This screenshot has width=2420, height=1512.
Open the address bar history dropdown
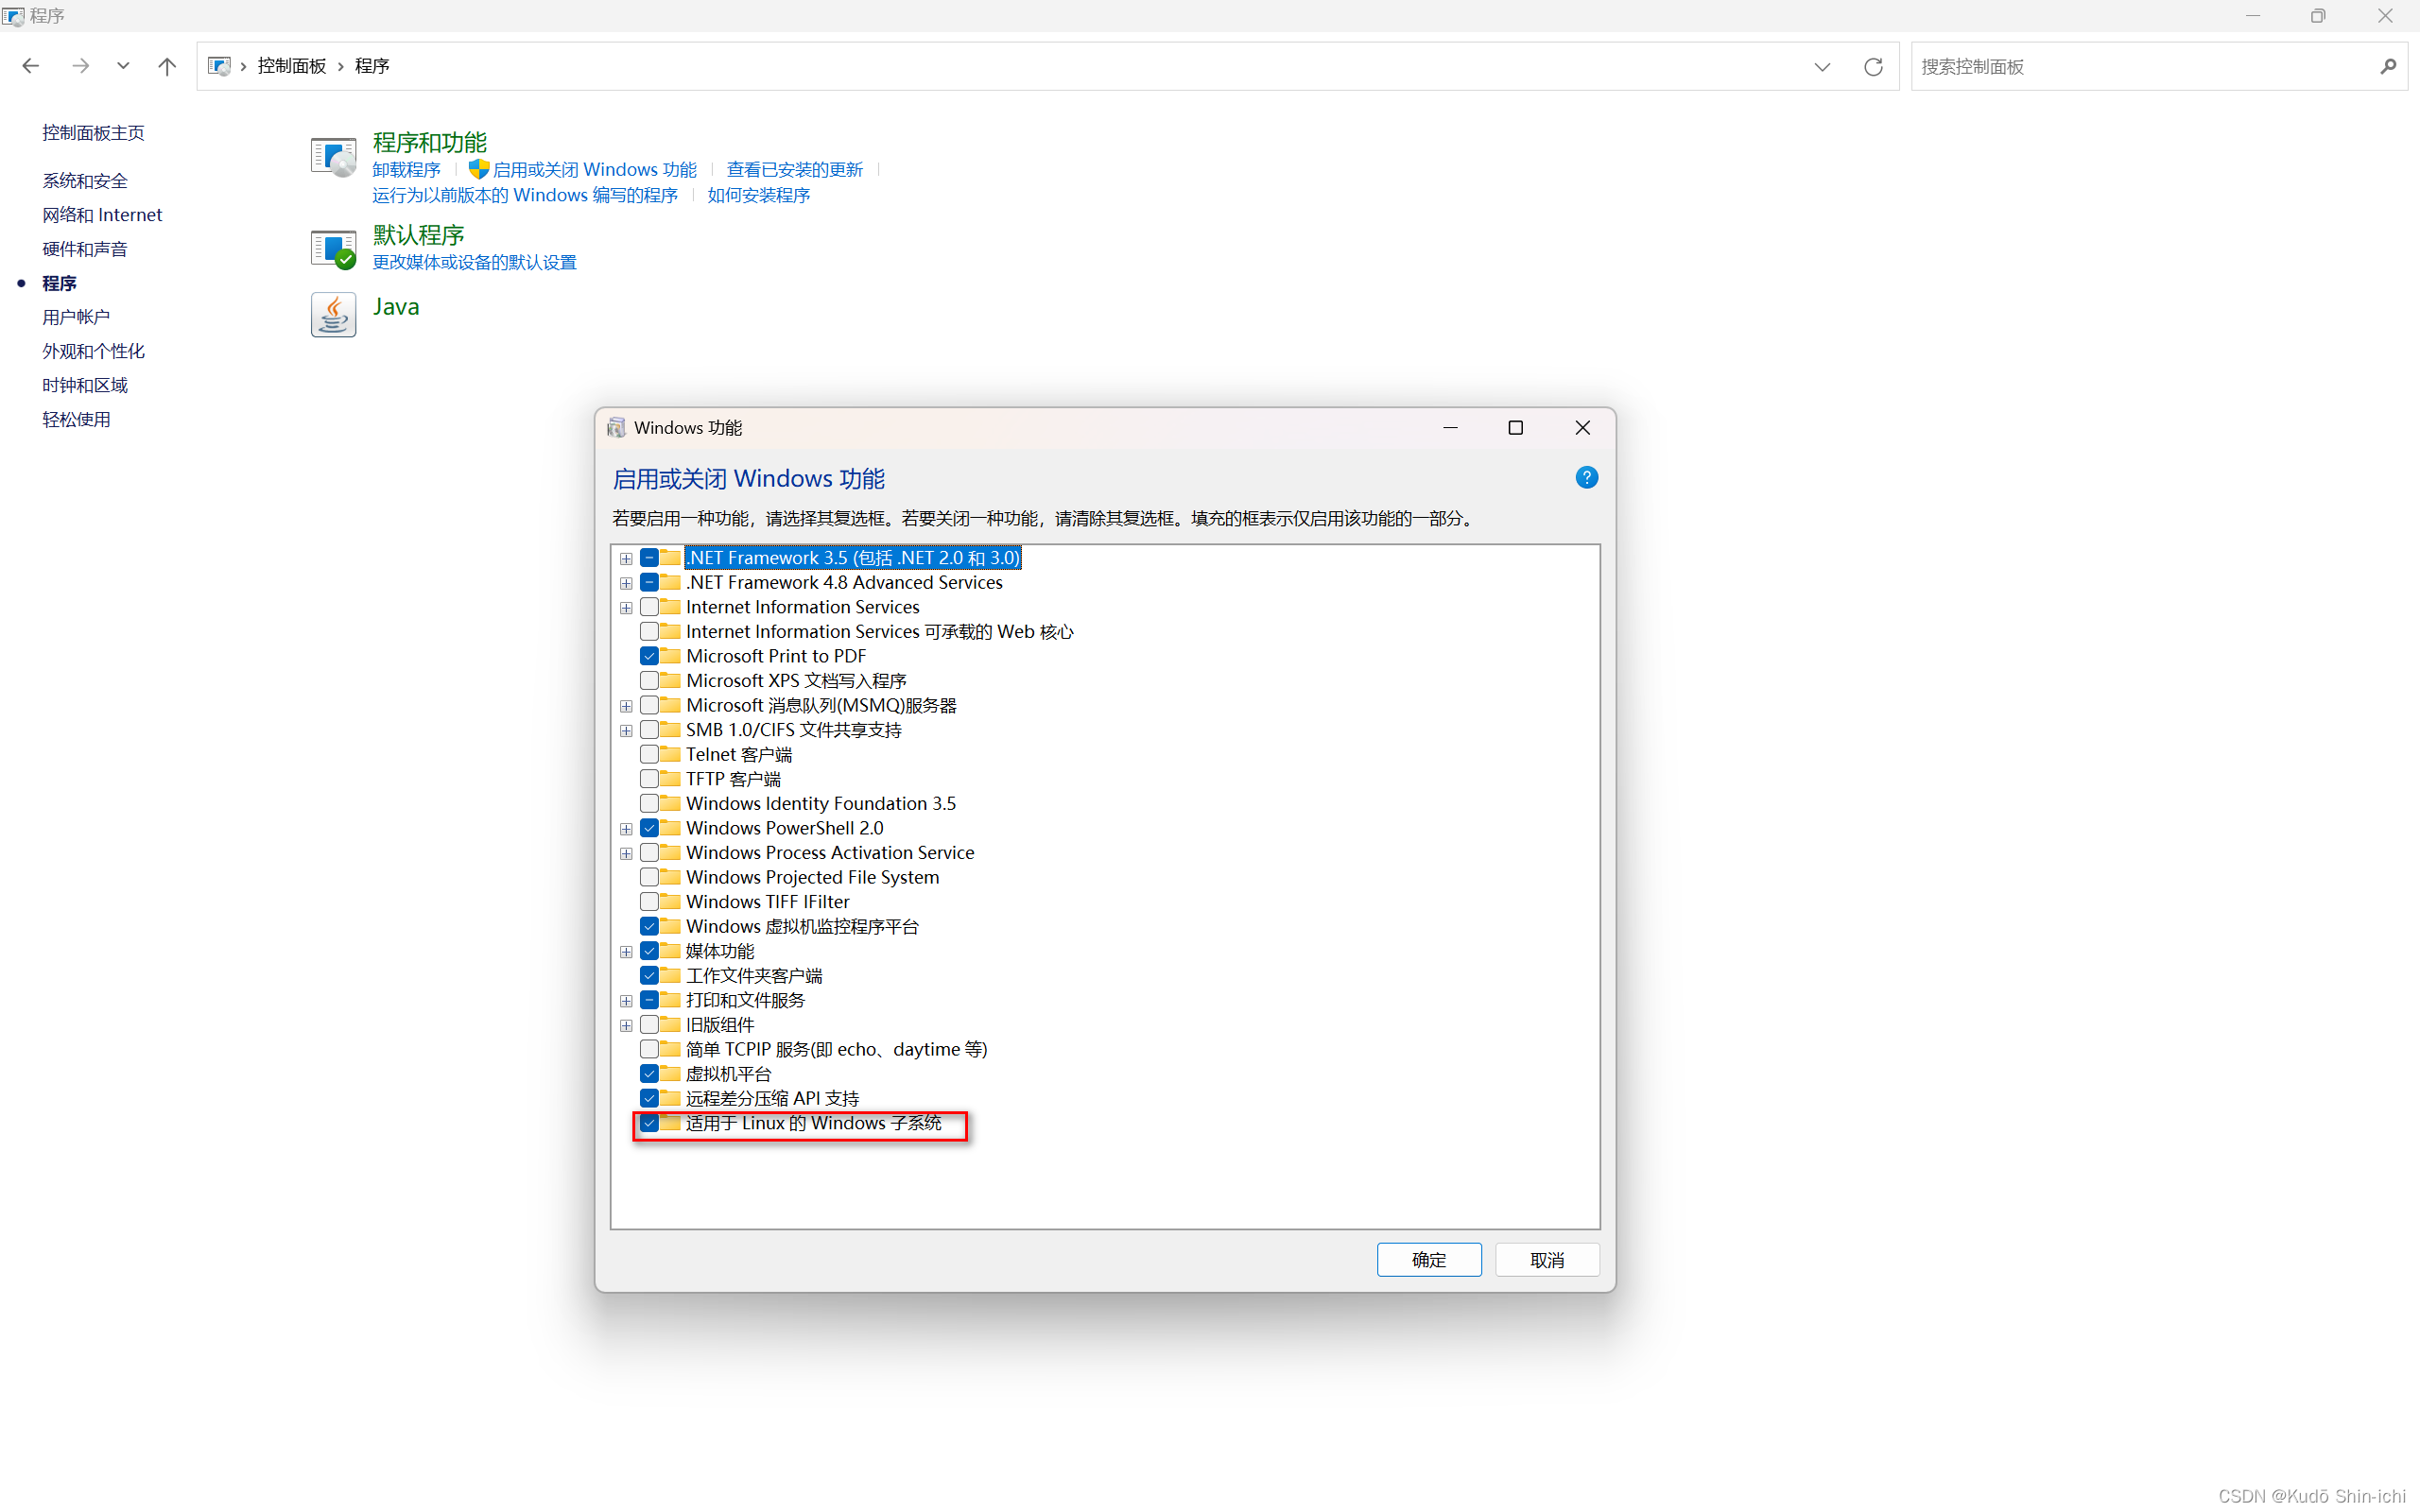point(1822,66)
